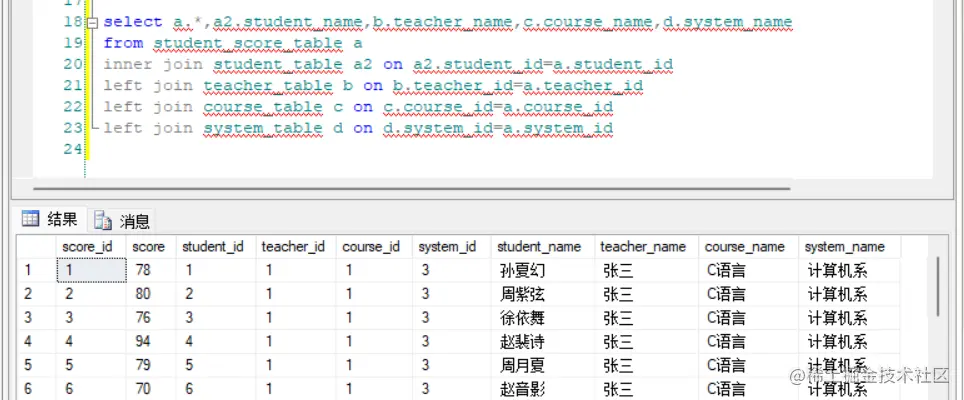Switch to the 结果 tab
The width and height of the screenshot is (964, 400).
point(50,219)
